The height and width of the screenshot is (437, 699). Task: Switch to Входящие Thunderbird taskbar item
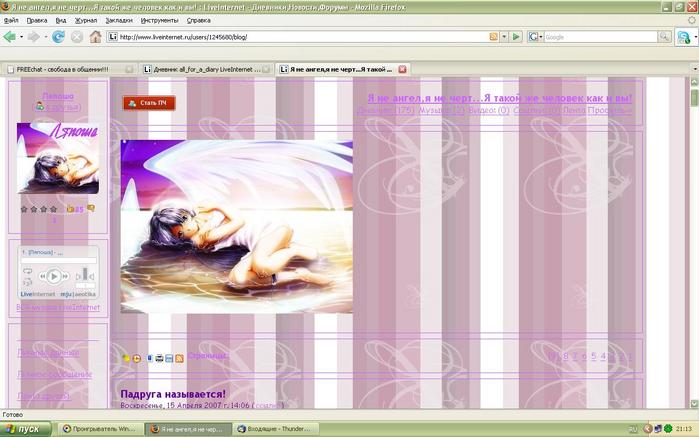[276, 429]
